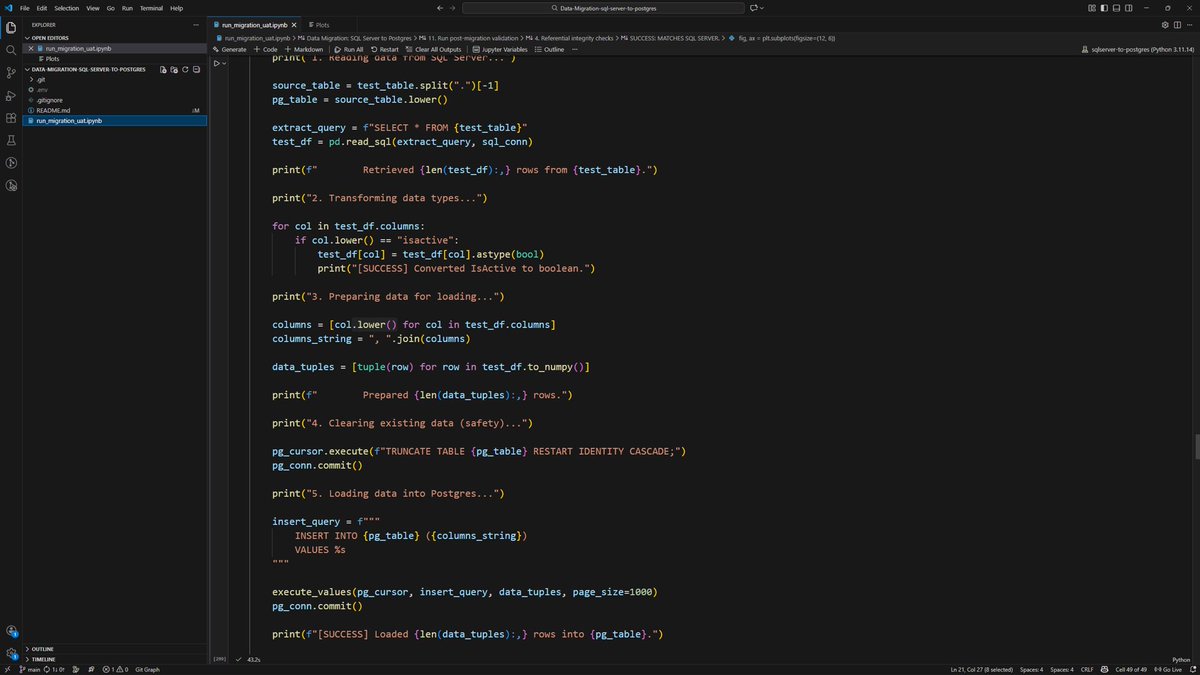The width and height of the screenshot is (1200, 675).
Task: Collapse all folders in explorer
Action: click(196, 69)
